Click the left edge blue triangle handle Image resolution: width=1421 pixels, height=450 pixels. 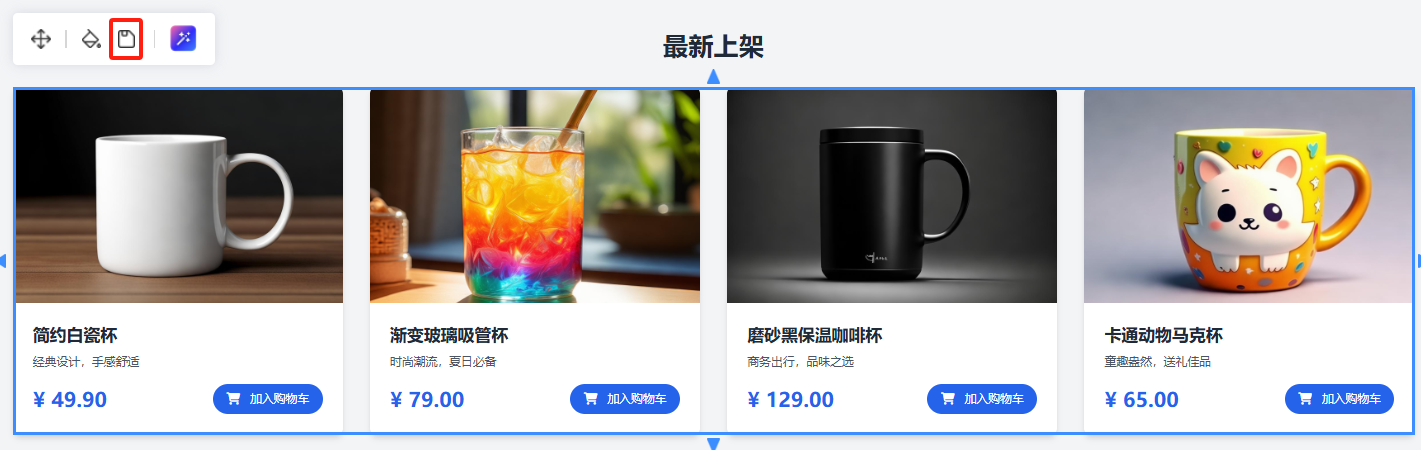tap(3, 260)
